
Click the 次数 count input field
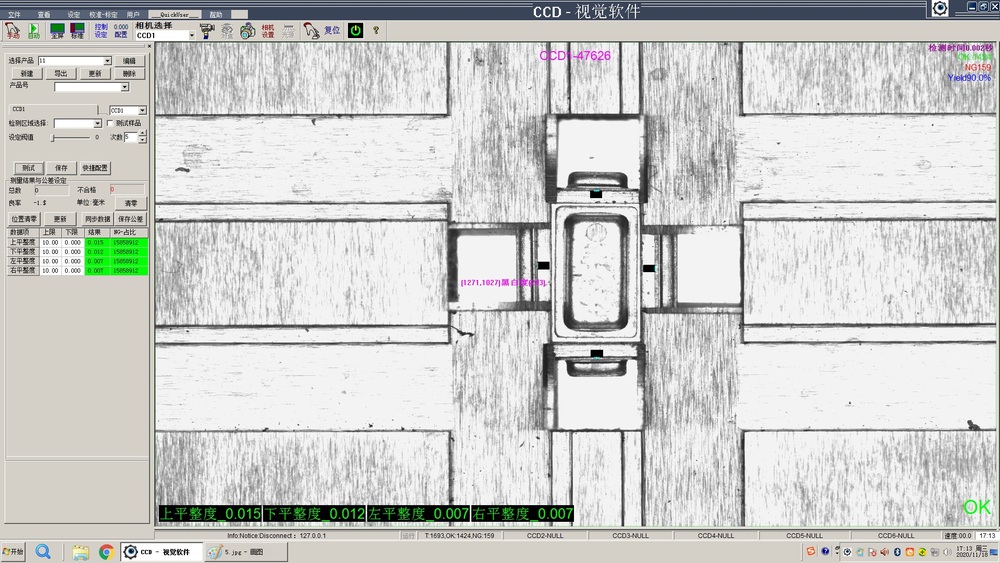128,137
